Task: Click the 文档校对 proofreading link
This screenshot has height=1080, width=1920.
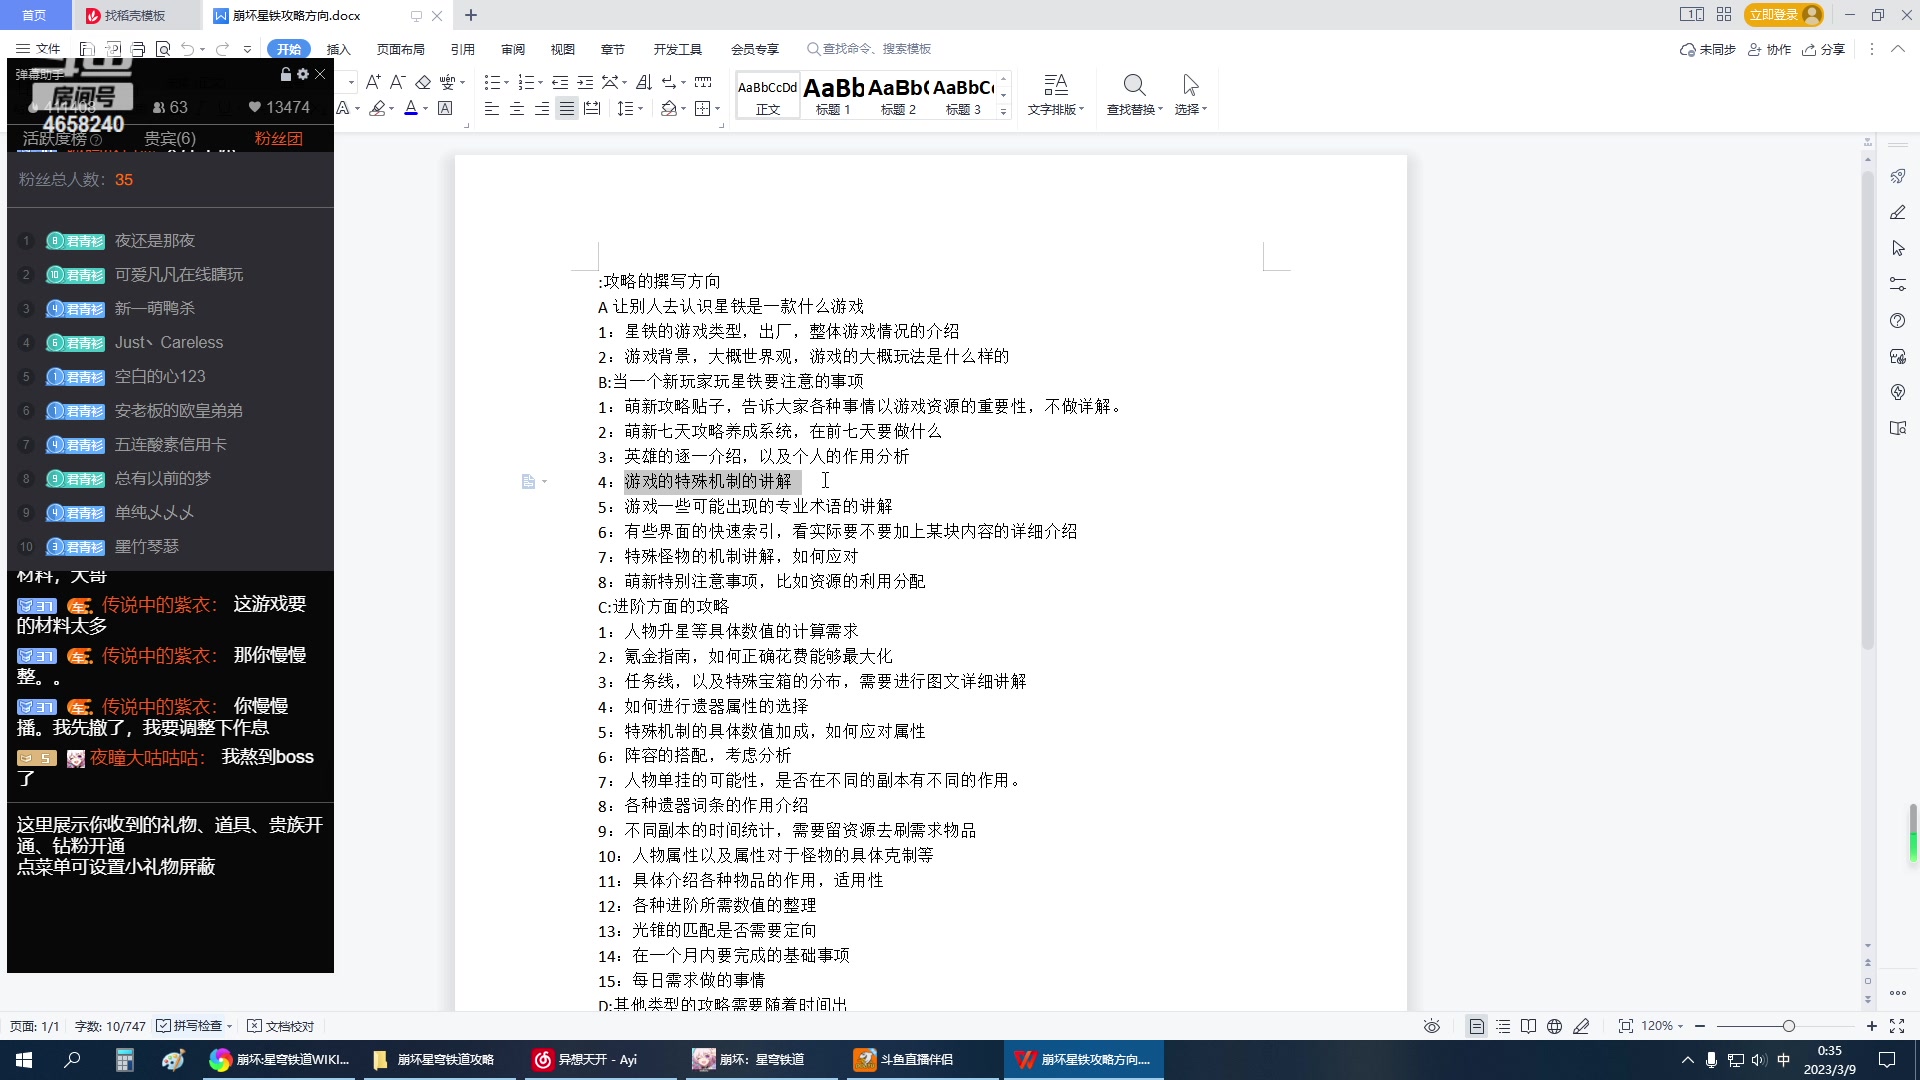Action: 283,1026
